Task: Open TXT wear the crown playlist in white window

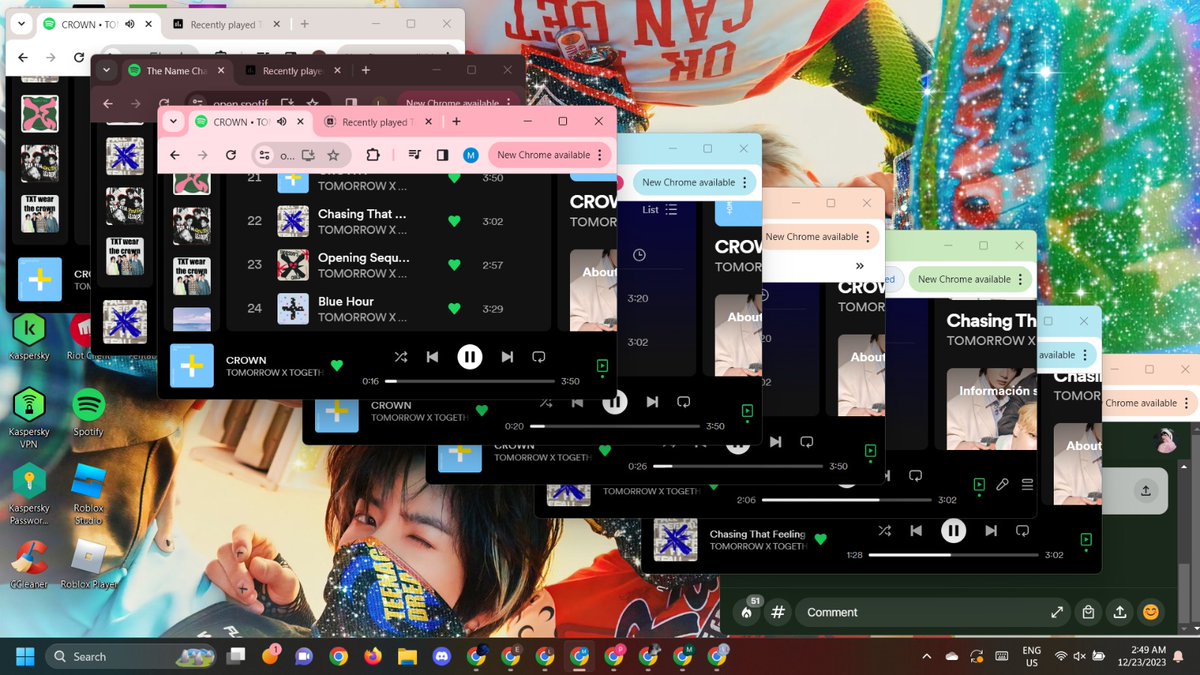Action: [x=40, y=213]
